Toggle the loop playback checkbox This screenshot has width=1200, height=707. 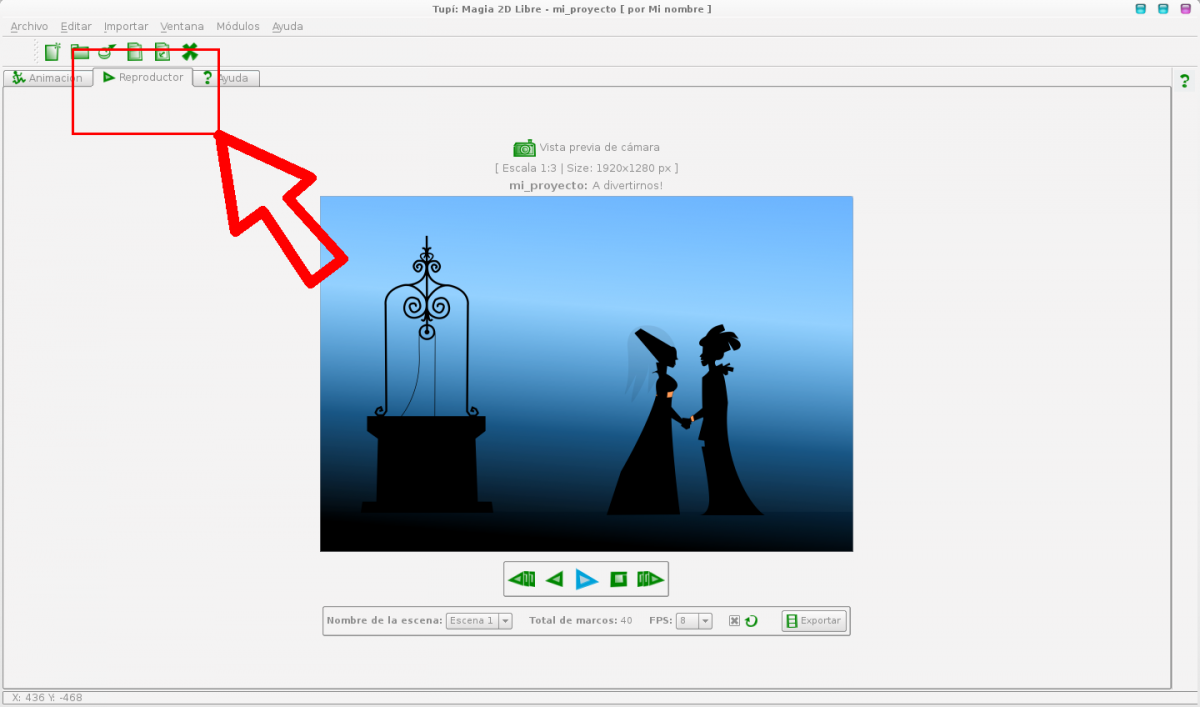click(x=734, y=621)
